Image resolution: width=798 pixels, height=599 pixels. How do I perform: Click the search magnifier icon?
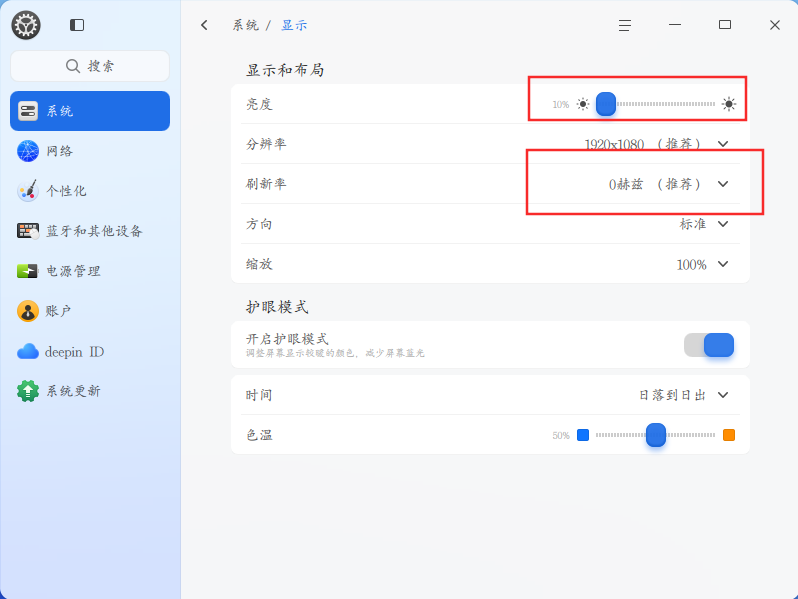click(73, 66)
